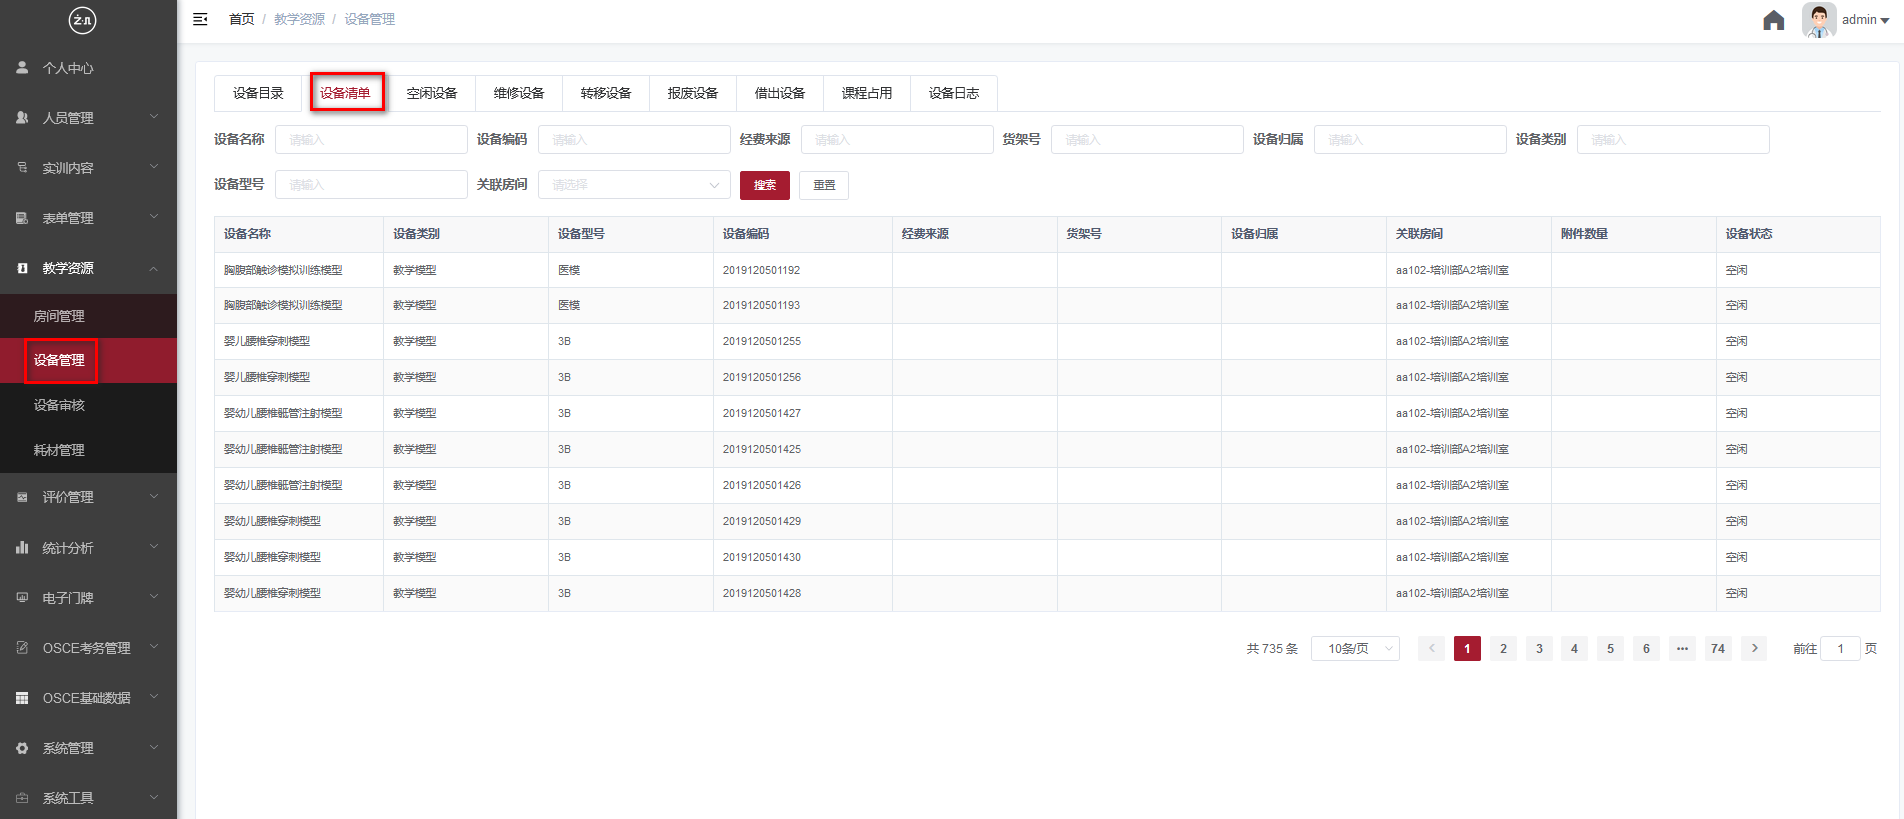Open the admin user avatar

(1819, 20)
